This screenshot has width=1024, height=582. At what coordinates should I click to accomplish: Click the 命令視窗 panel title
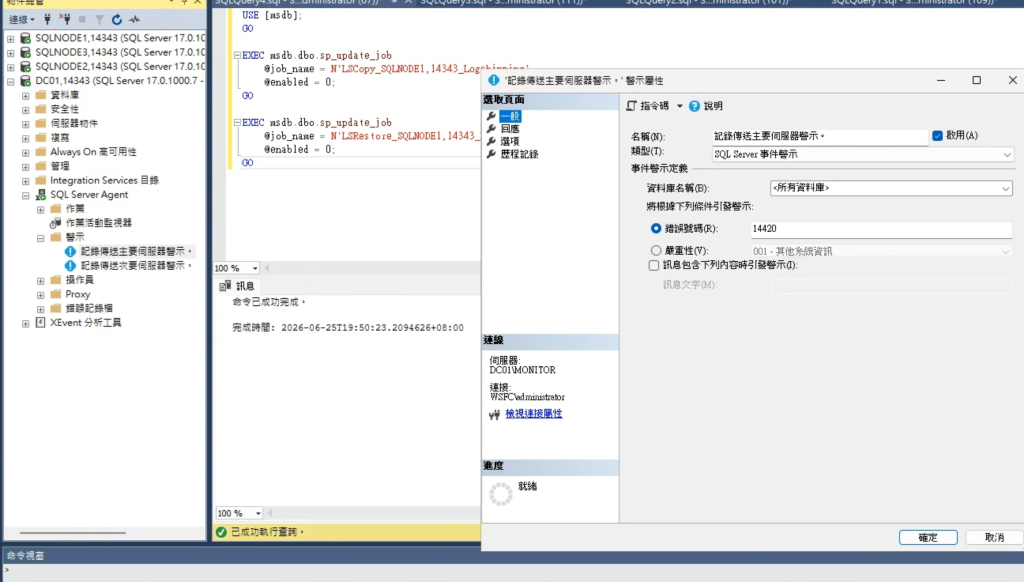pos(25,556)
